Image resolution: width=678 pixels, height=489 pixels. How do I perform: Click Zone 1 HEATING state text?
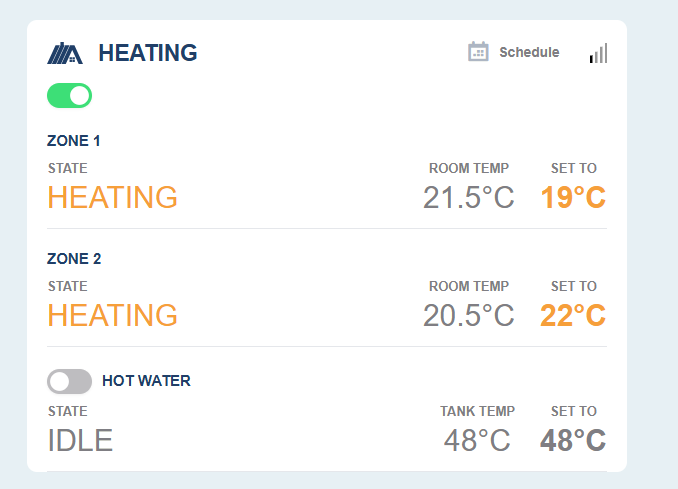click(x=113, y=197)
